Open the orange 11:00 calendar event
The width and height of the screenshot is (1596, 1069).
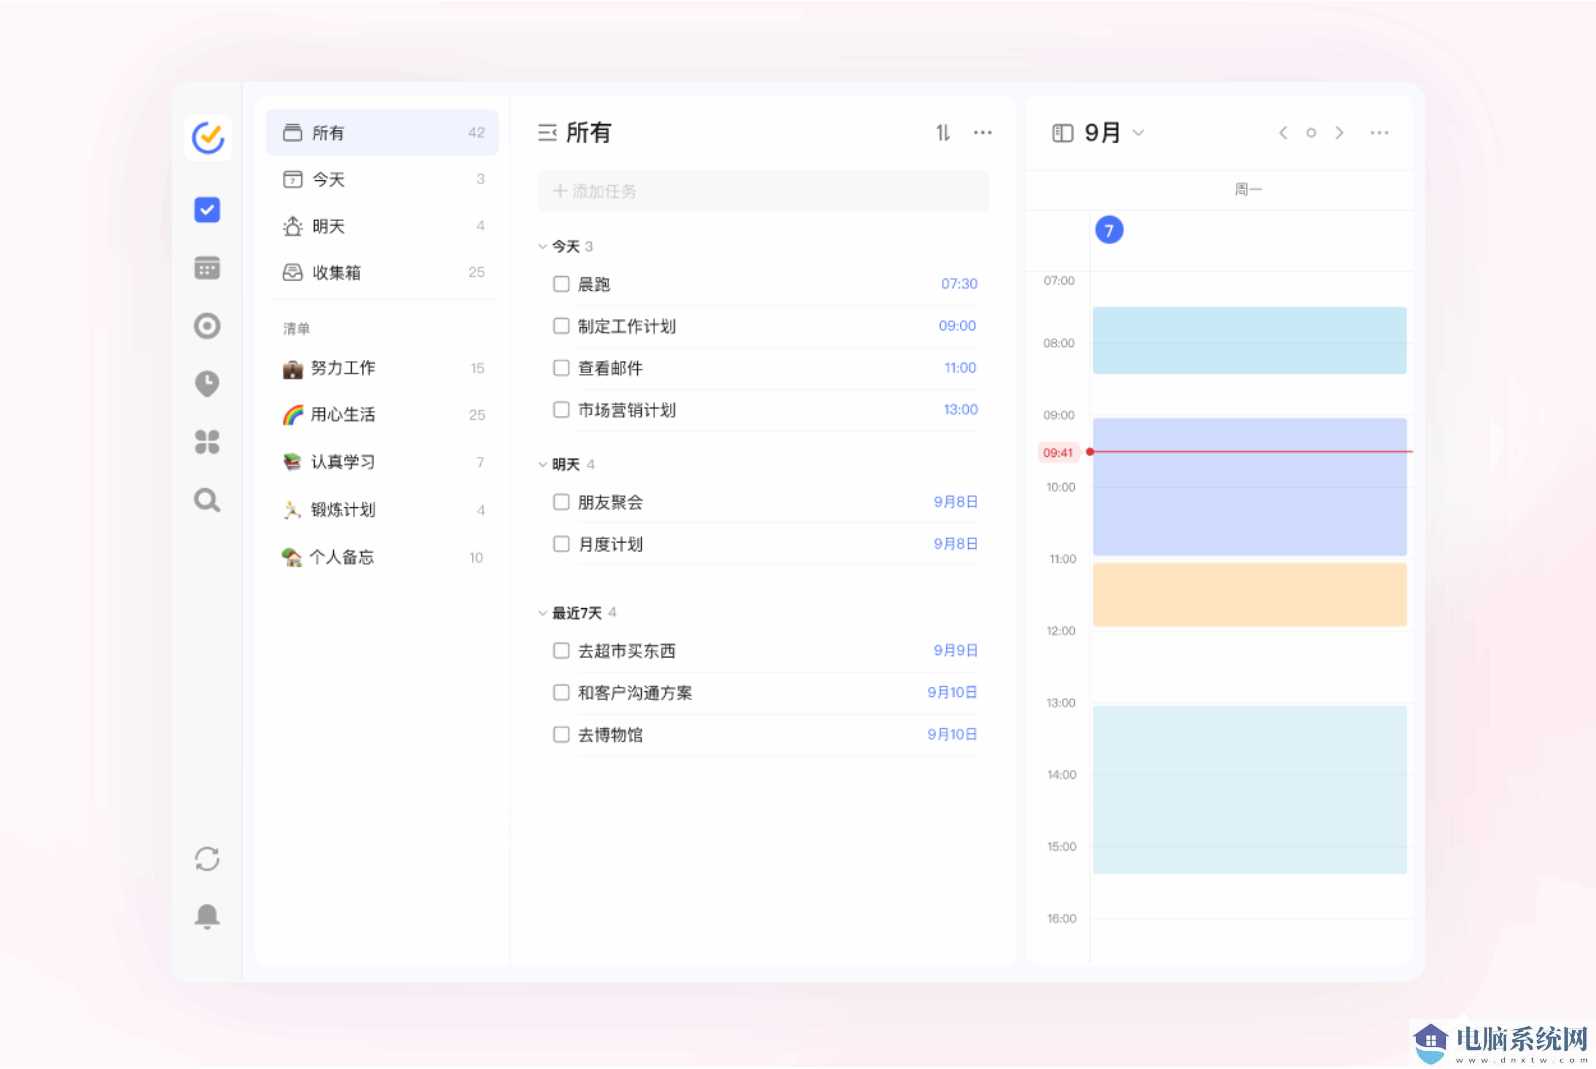point(1249,595)
